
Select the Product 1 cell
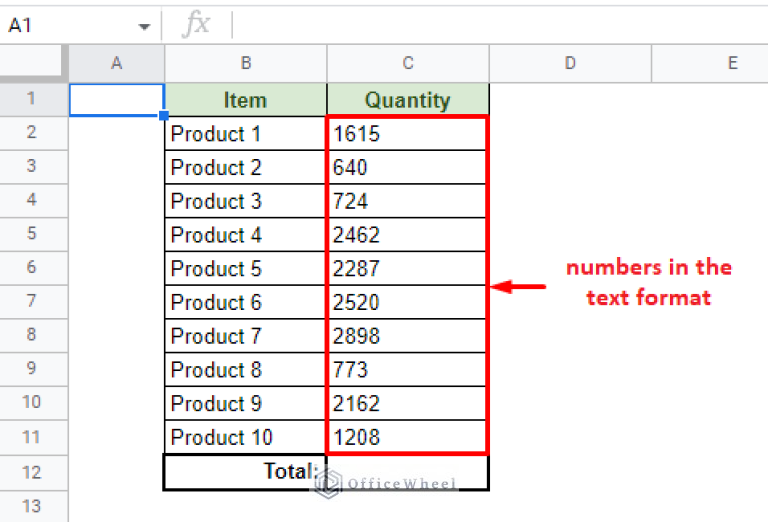coord(245,134)
